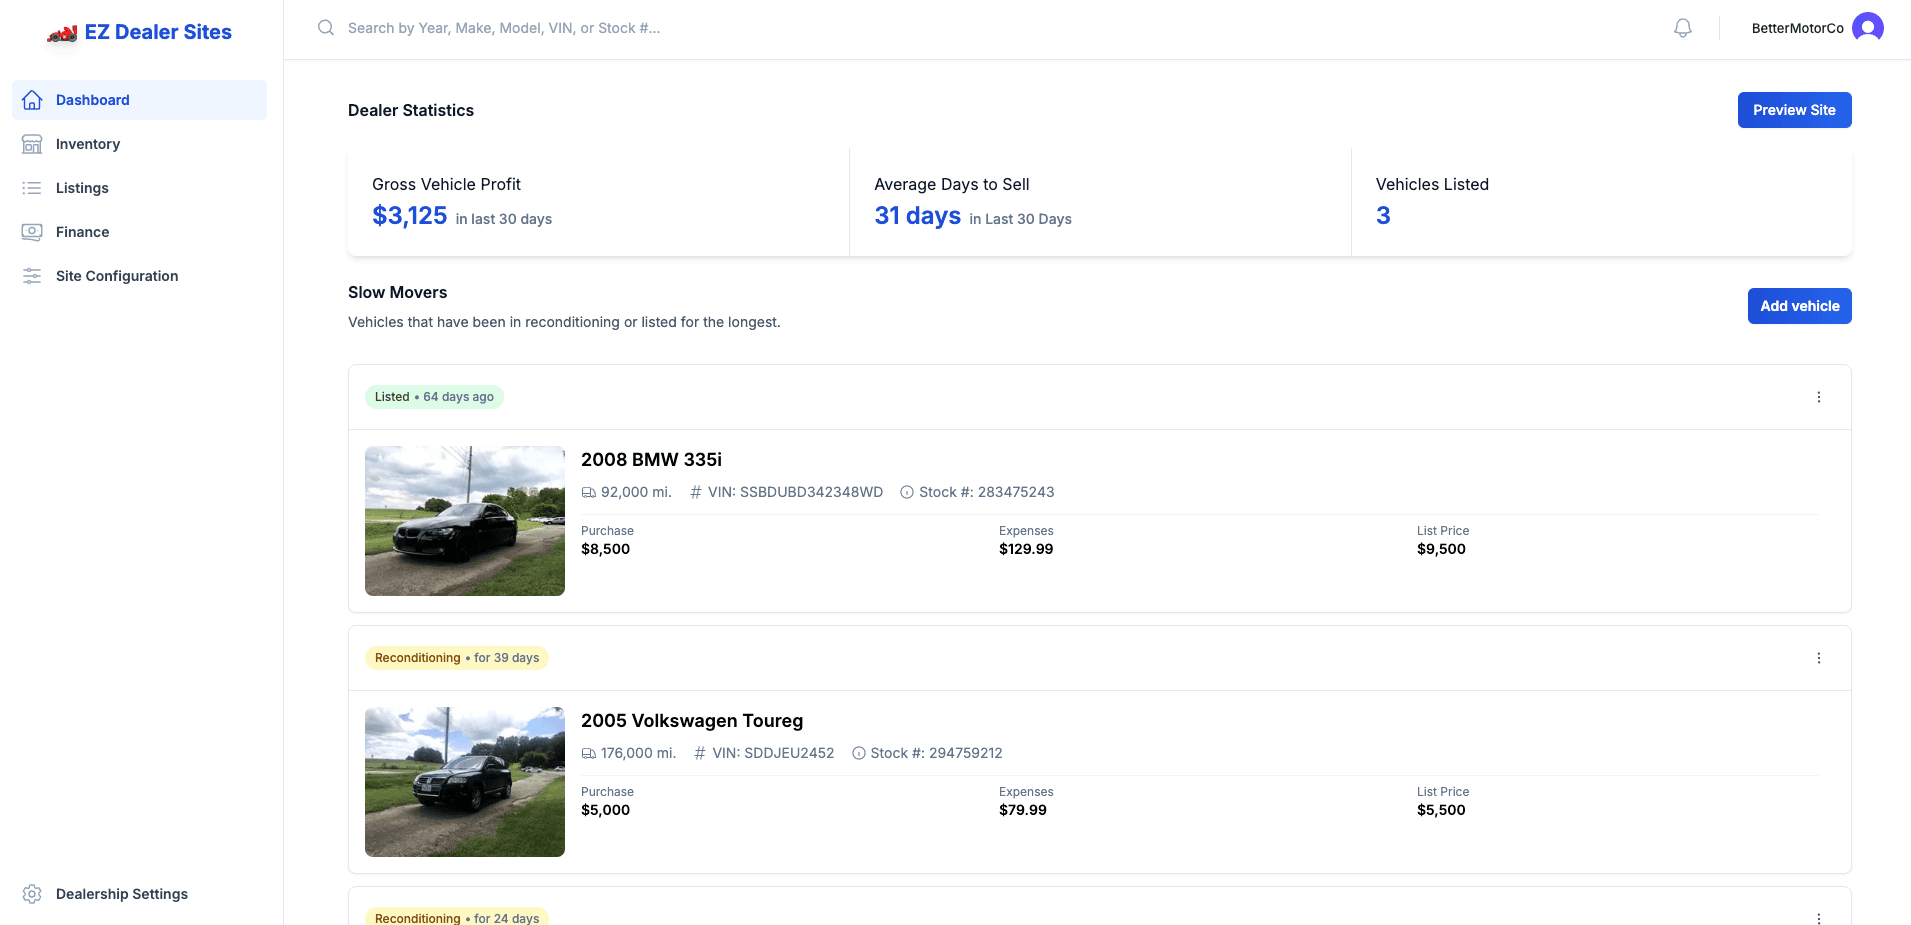
Task: Click into the vehicle search field
Action: tap(600, 27)
